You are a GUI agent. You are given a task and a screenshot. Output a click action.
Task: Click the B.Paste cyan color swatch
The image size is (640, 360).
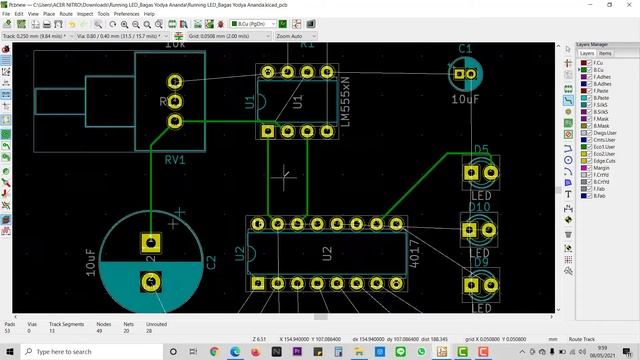click(584, 98)
